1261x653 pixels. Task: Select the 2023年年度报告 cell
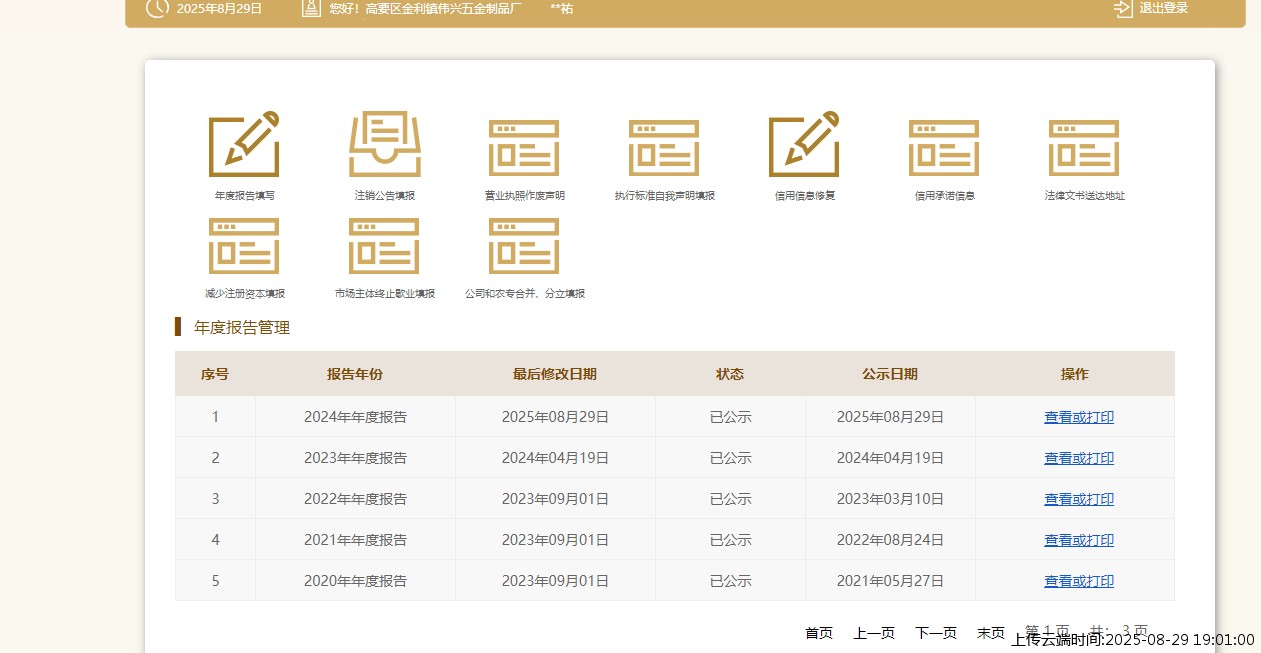pyautogui.click(x=355, y=458)
